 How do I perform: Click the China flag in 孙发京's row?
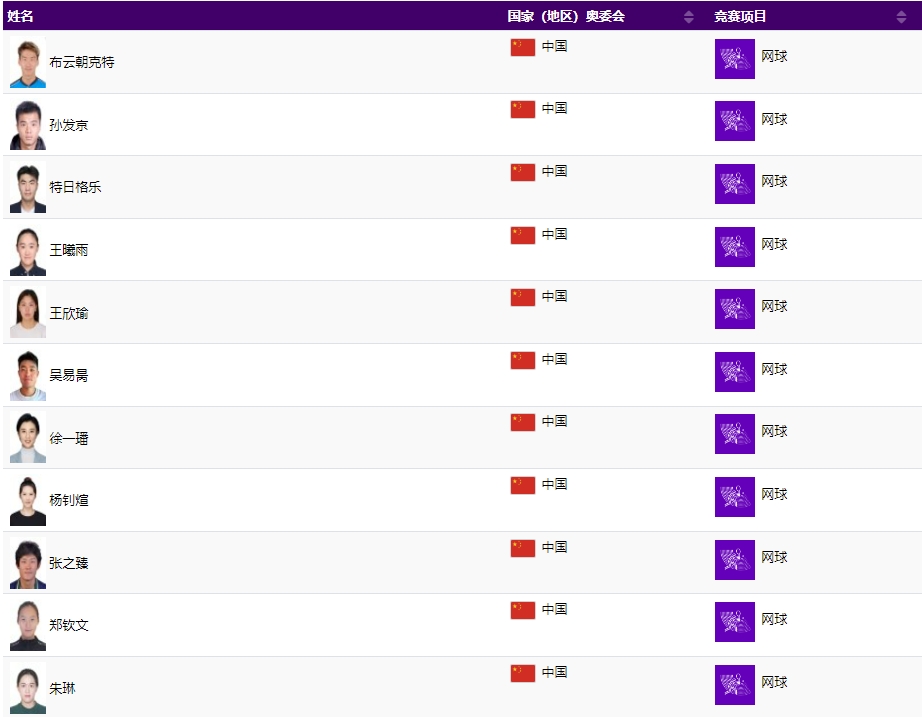(x=522, y=109)
